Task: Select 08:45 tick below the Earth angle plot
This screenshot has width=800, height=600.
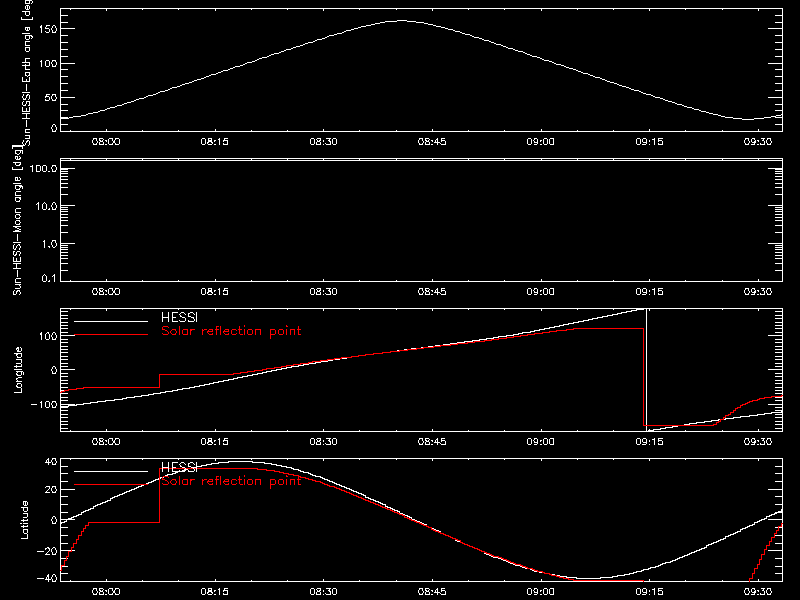Action: pos(432,142)
